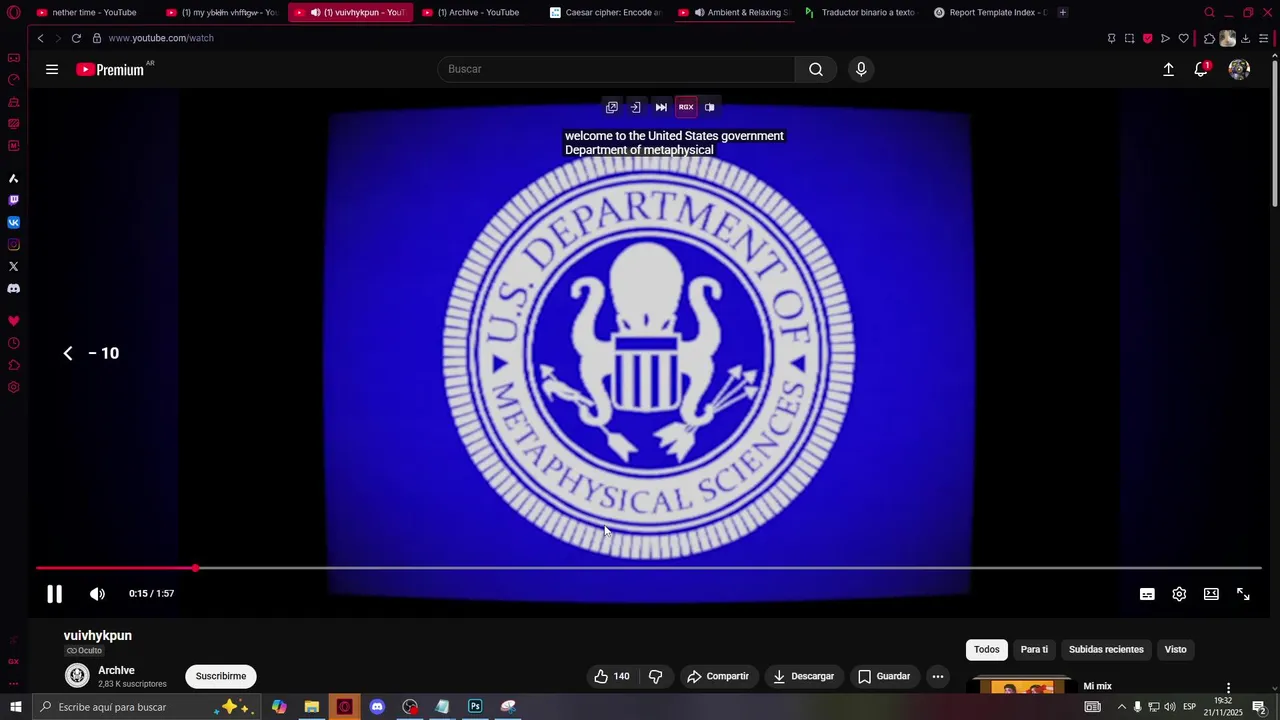
Task: Open the Opera main menu logo
Action: coord(13,13)
